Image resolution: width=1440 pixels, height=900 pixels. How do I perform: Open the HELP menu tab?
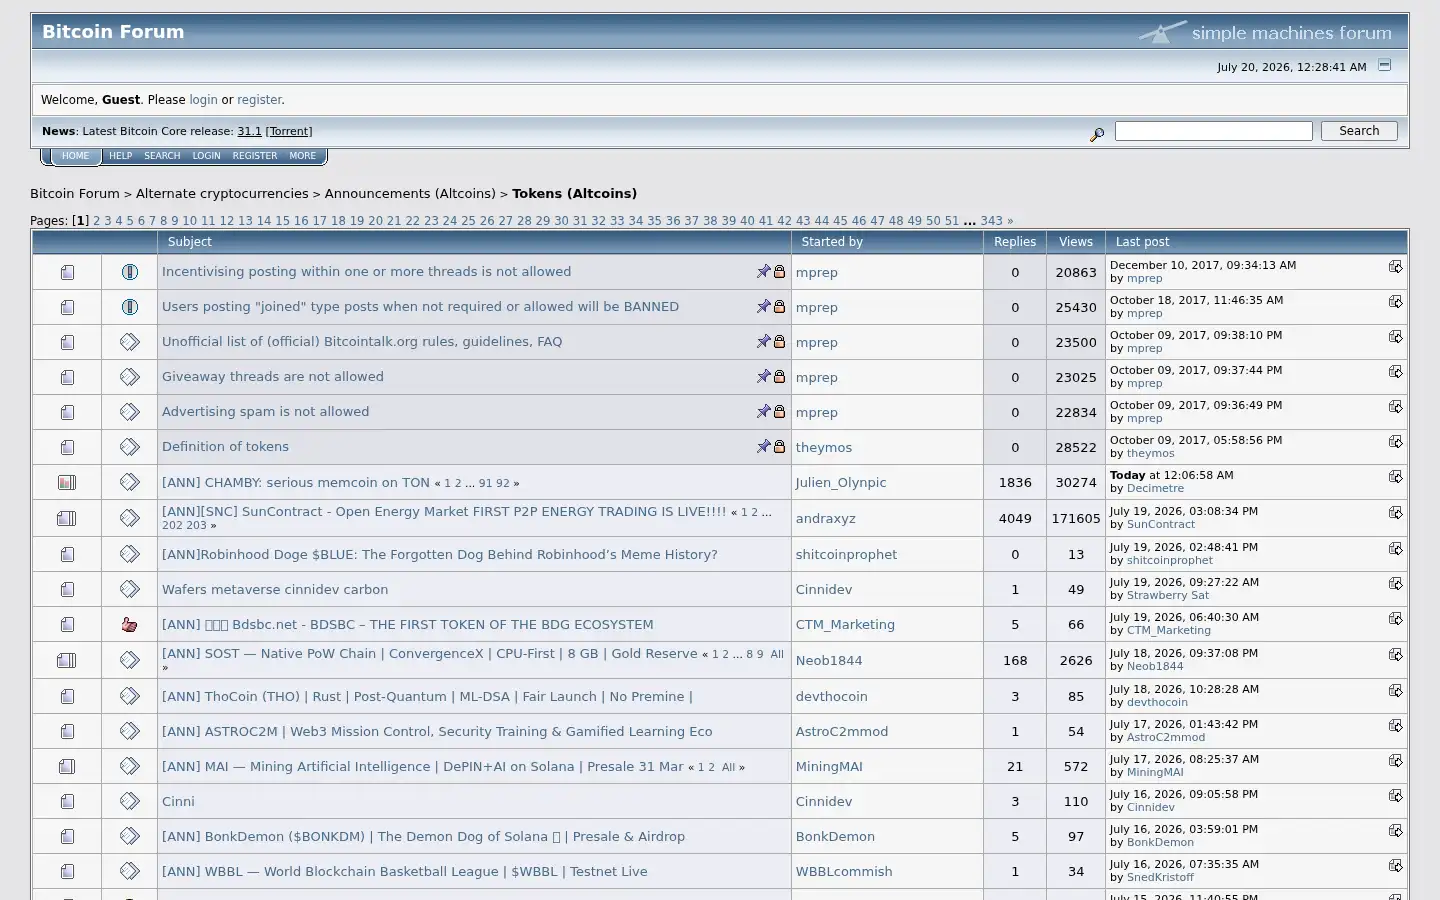point(120,156)
